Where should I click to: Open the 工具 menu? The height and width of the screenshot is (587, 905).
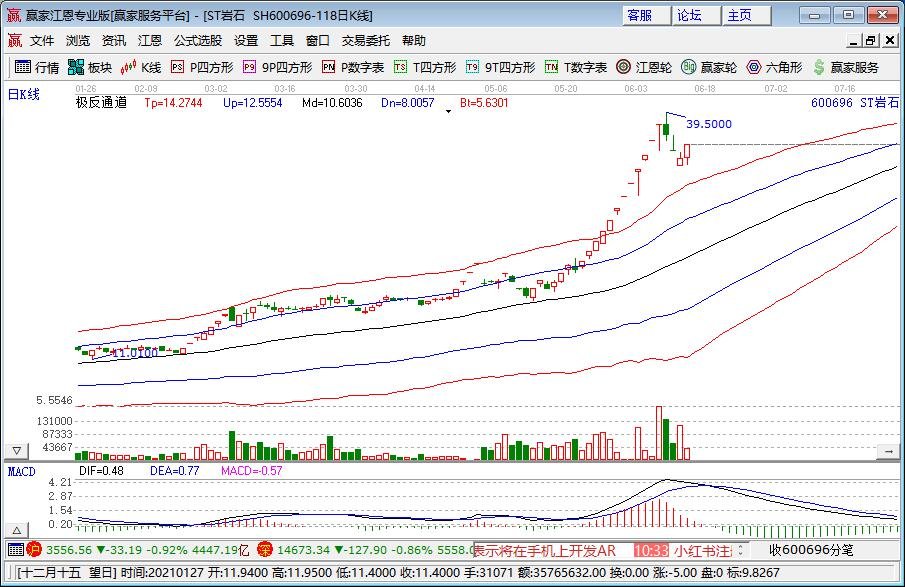pos(282,40)
